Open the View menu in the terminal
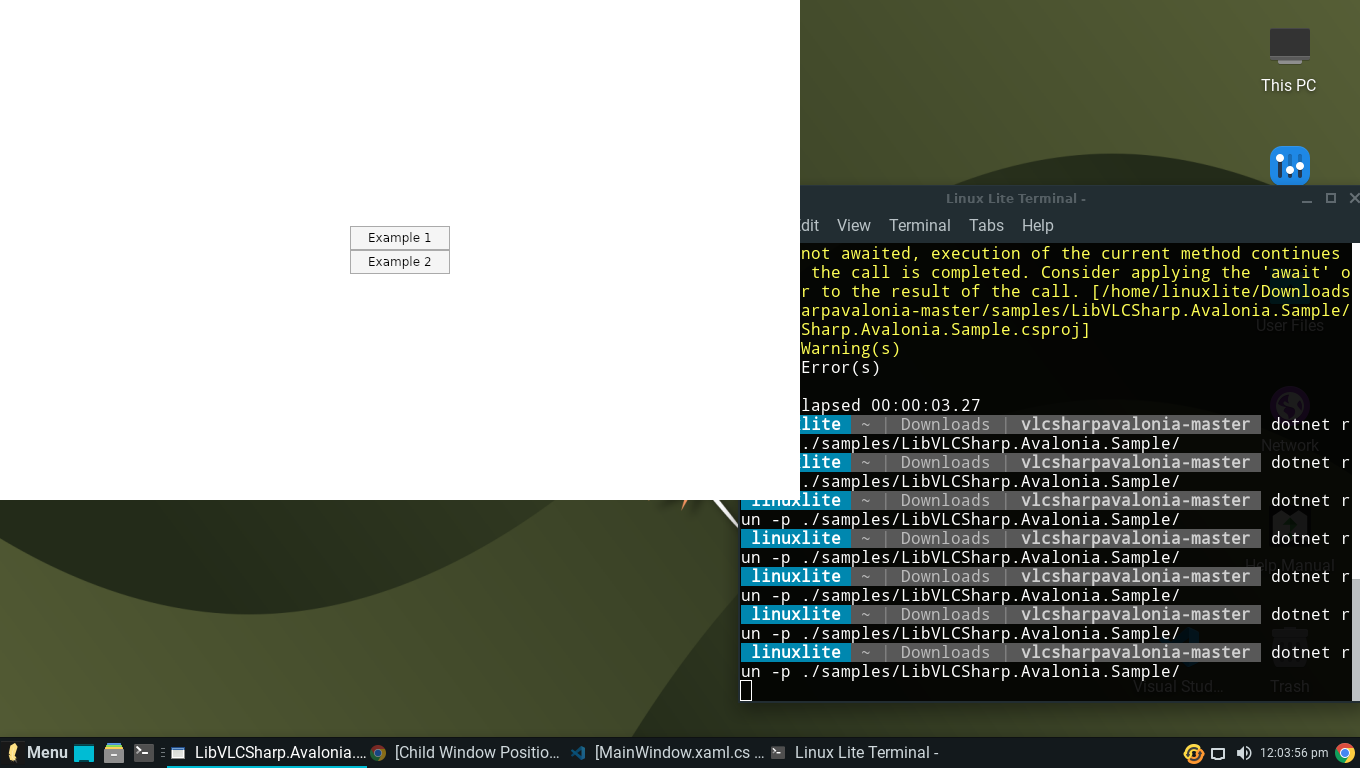This screenshot has width=1360, height=768. (x=853, y=225)
